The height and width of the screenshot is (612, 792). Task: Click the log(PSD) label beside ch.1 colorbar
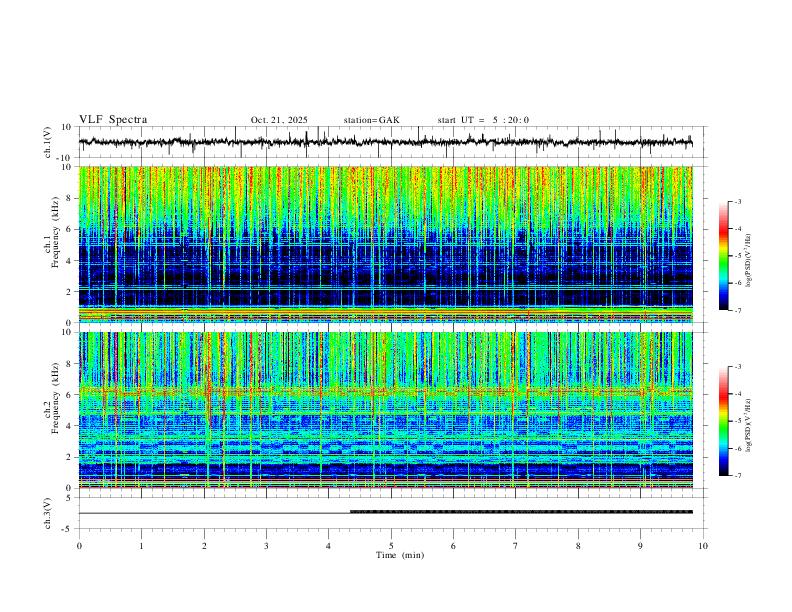coord(749,260)
